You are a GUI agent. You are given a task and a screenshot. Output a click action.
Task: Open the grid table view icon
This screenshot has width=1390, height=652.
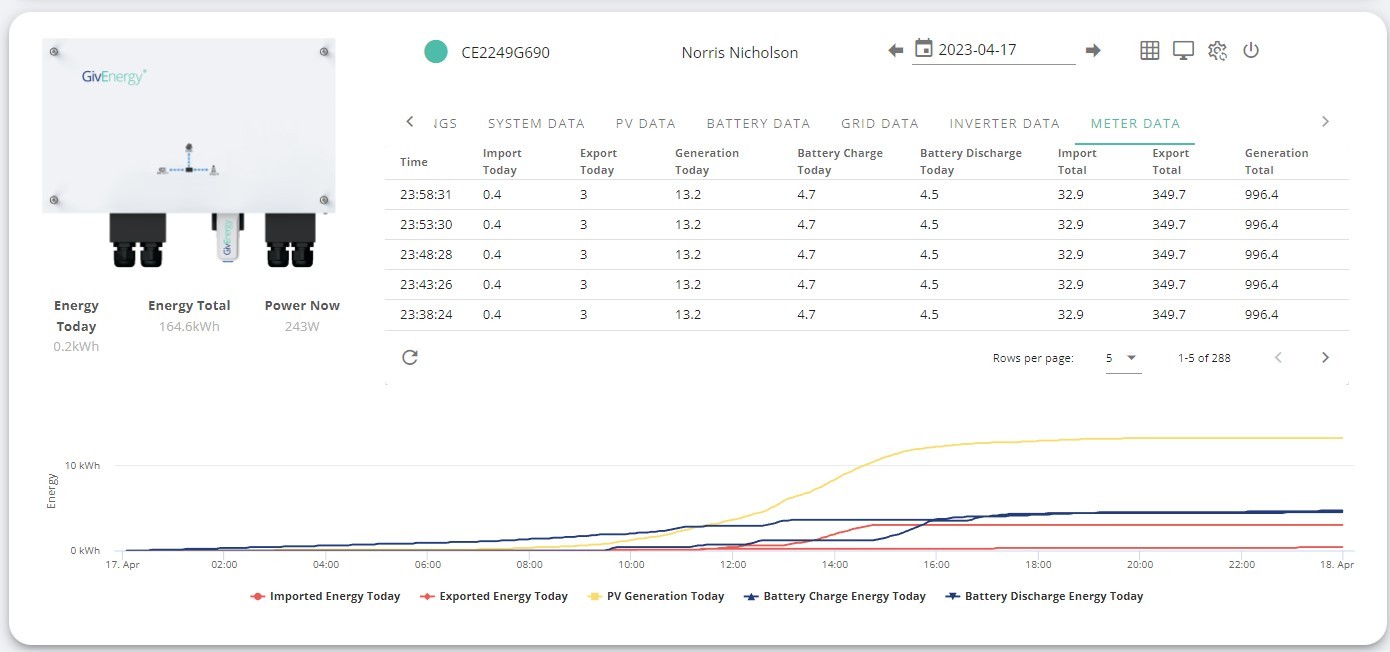click(x=1150, y=50)
